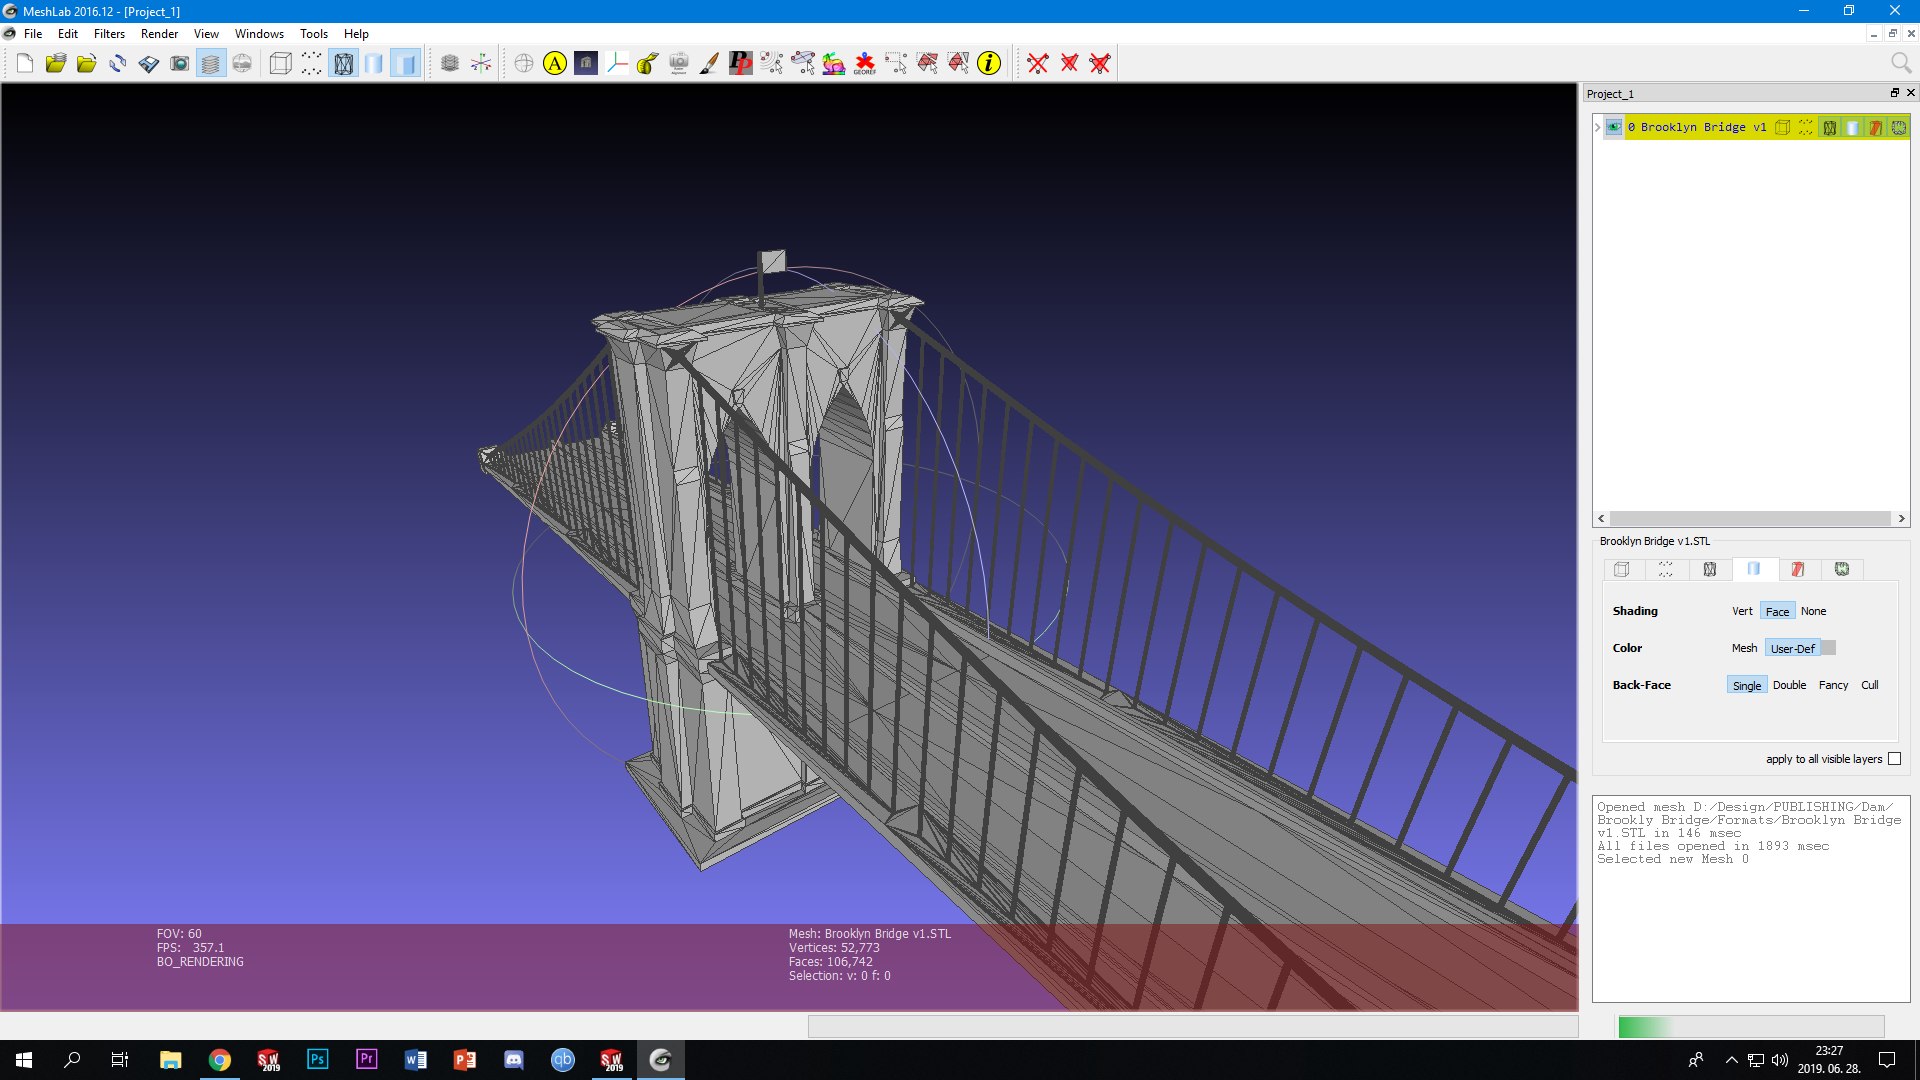Image resolution: width=1920 pixels, height=1080 pixels.
Task: Click the Select Connected Components icon
Action: 958,64
